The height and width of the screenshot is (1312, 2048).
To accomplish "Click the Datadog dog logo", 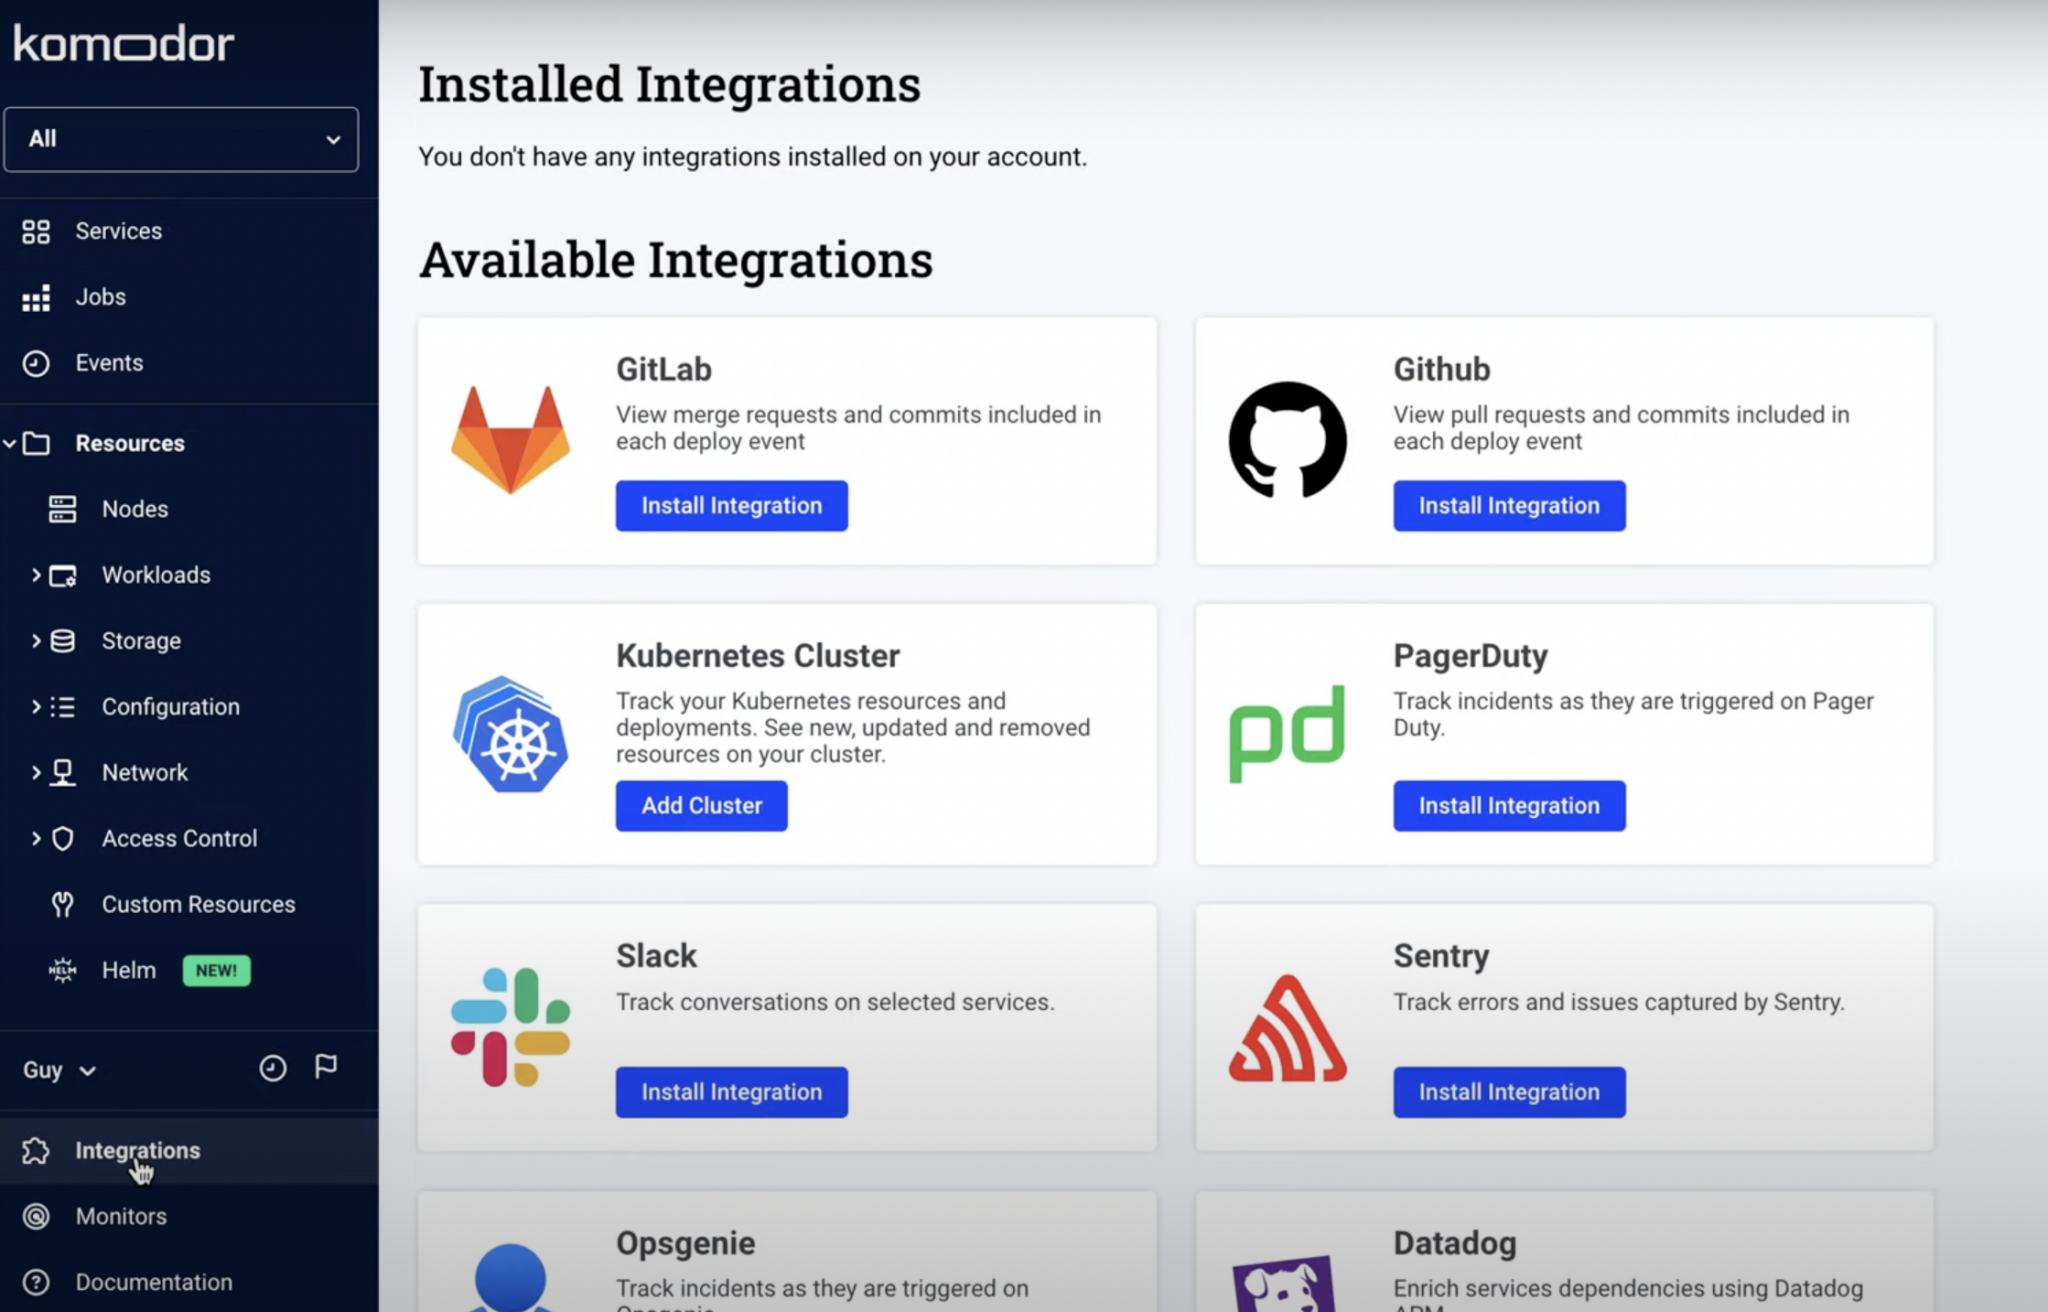I will pyautogui.click(x=1284, y=1283).
